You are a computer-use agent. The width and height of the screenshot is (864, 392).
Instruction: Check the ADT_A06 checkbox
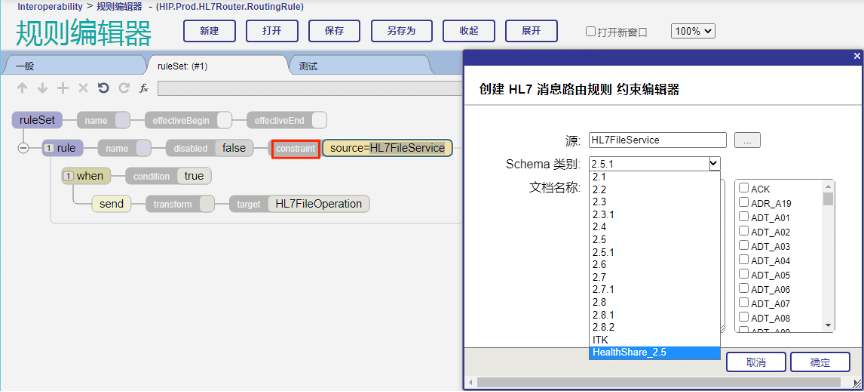[743, 288]
